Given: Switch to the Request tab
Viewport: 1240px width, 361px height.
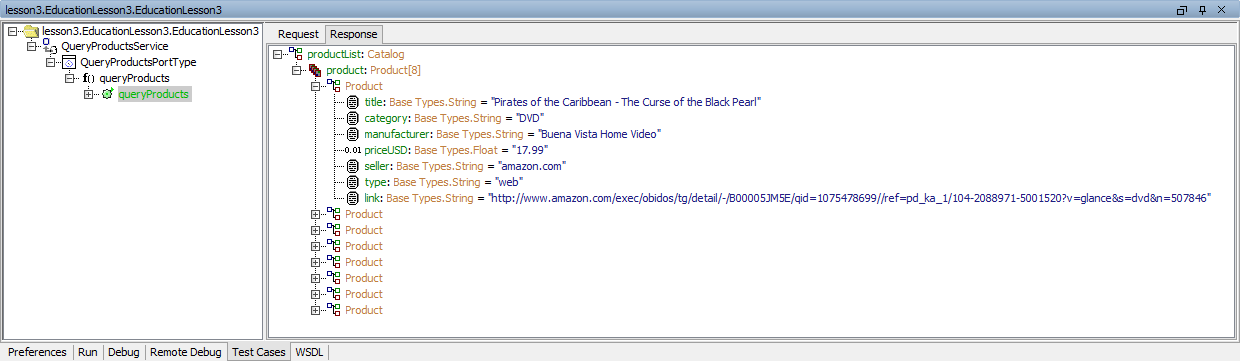Looking at the screenshot, I should point(298,34).
